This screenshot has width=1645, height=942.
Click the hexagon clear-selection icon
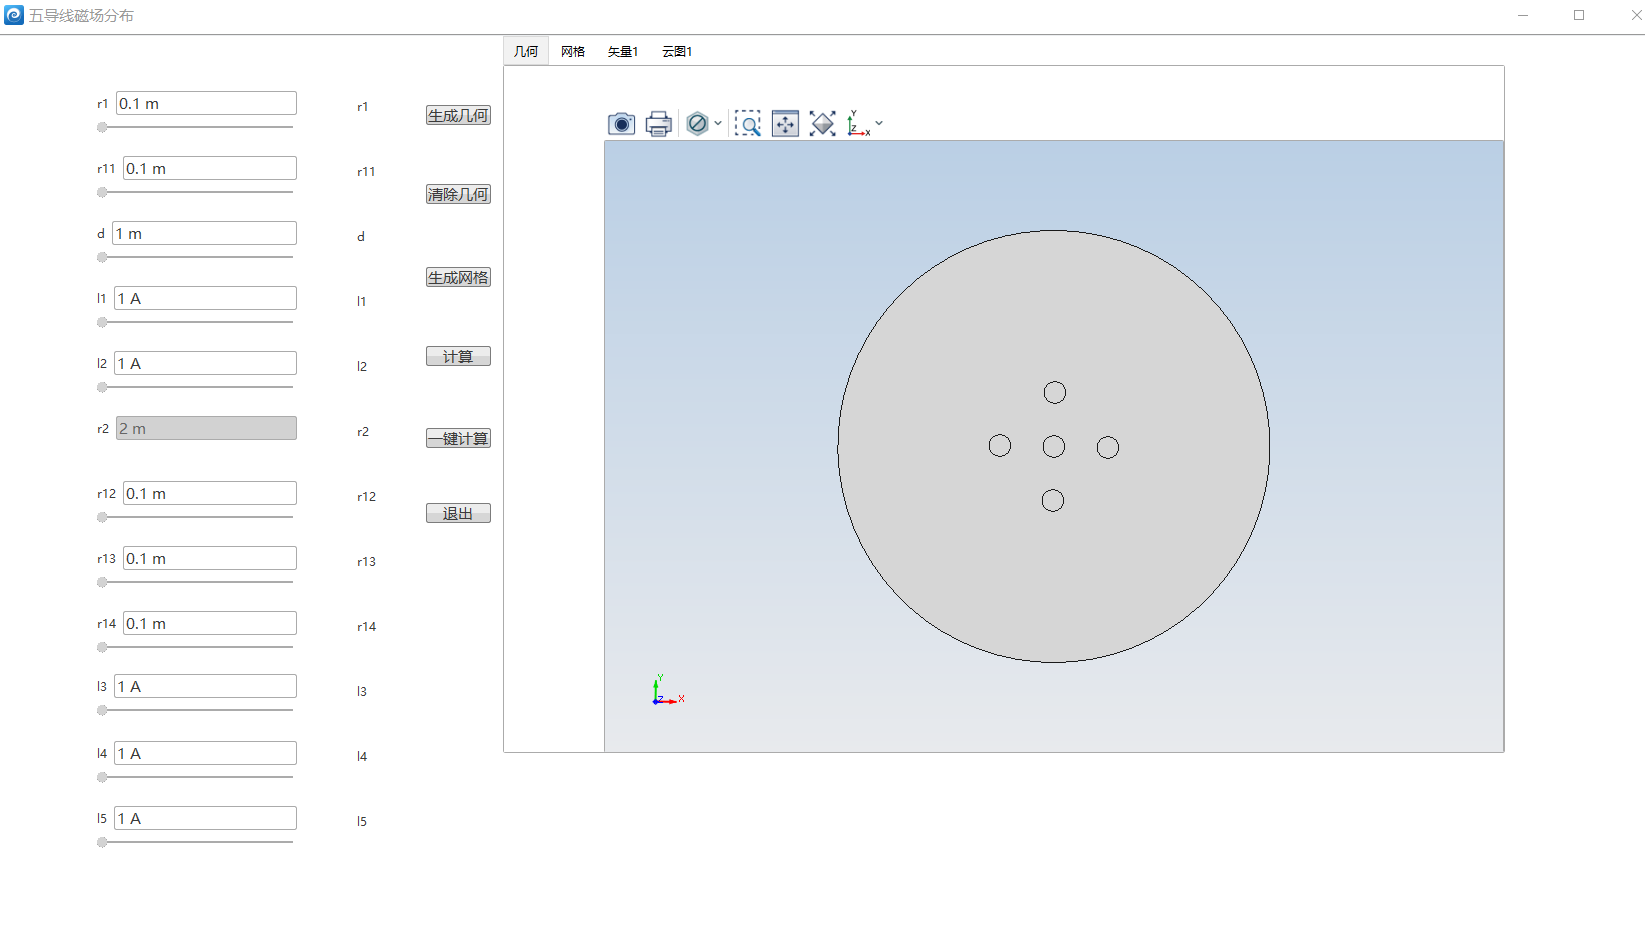point(697,124)
